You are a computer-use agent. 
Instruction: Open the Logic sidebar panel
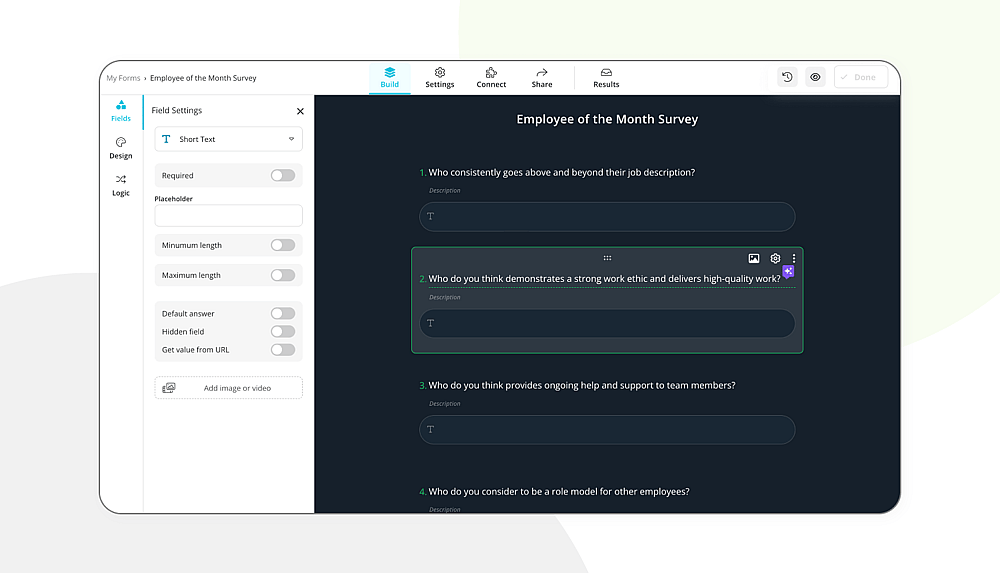click(x=121, y=185)
